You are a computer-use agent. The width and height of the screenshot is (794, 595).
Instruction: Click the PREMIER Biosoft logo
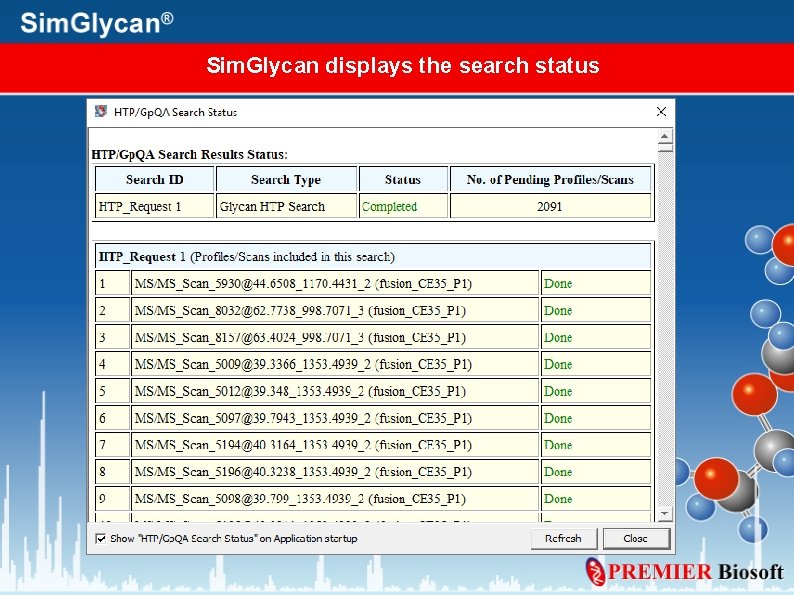[x=684, y=572]
